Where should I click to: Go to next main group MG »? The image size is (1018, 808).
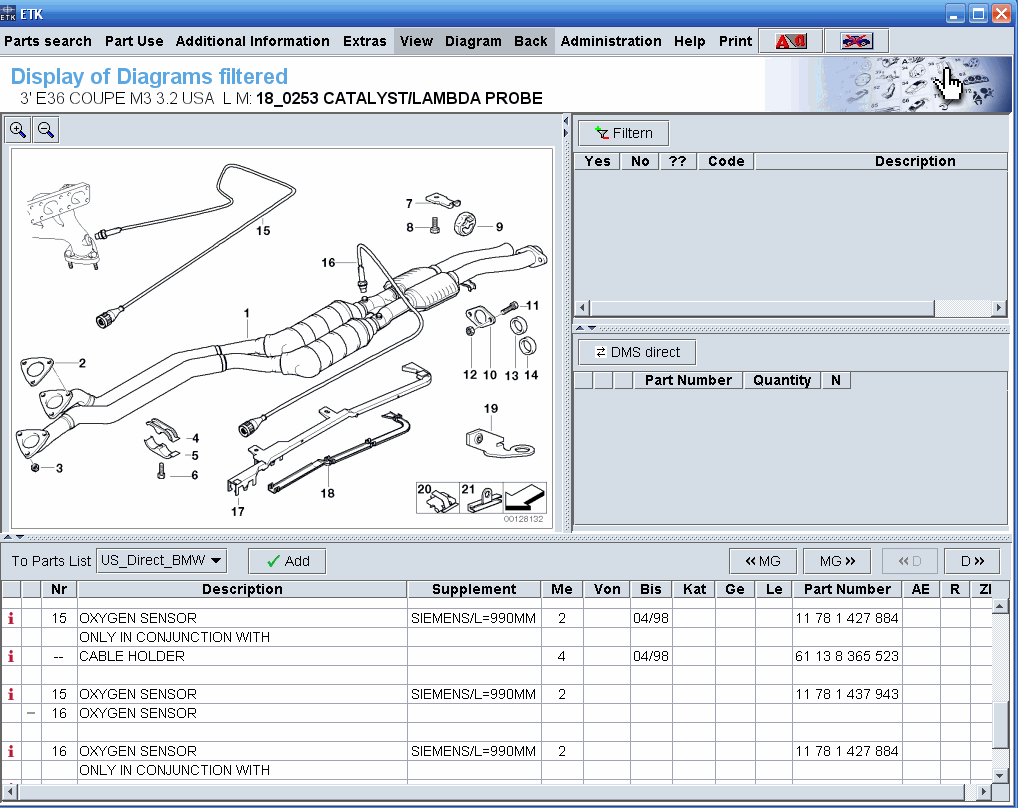tap(837, 561)
